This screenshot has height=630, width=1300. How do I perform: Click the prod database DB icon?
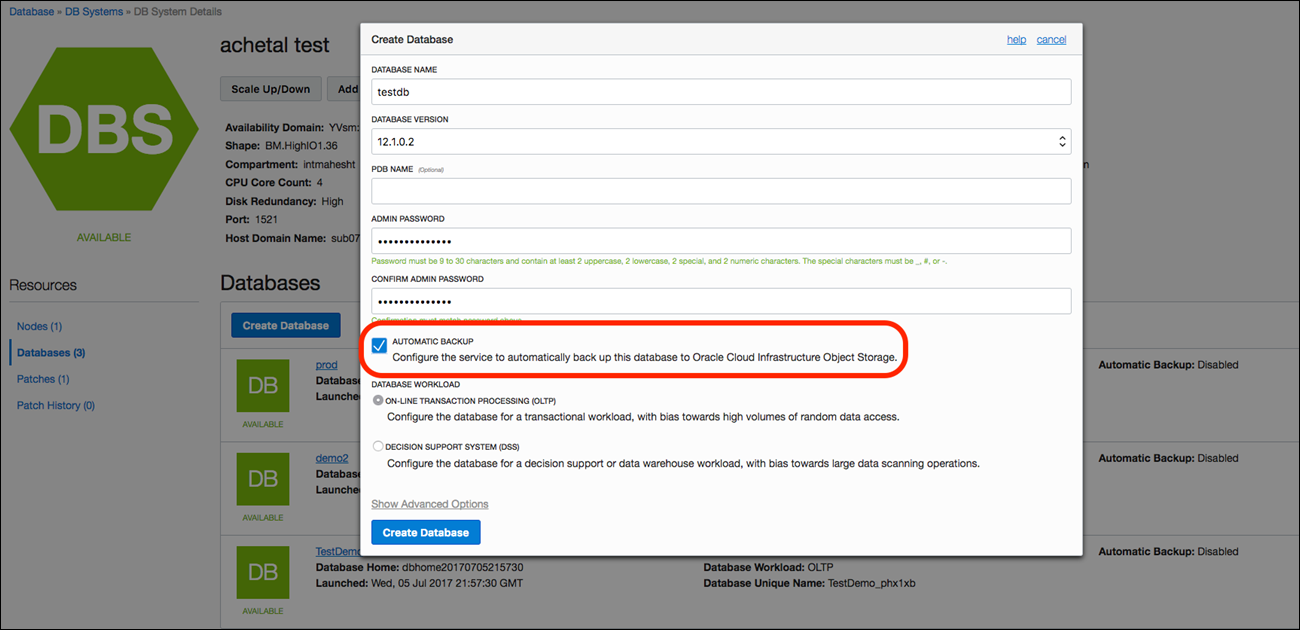(262, 385)
